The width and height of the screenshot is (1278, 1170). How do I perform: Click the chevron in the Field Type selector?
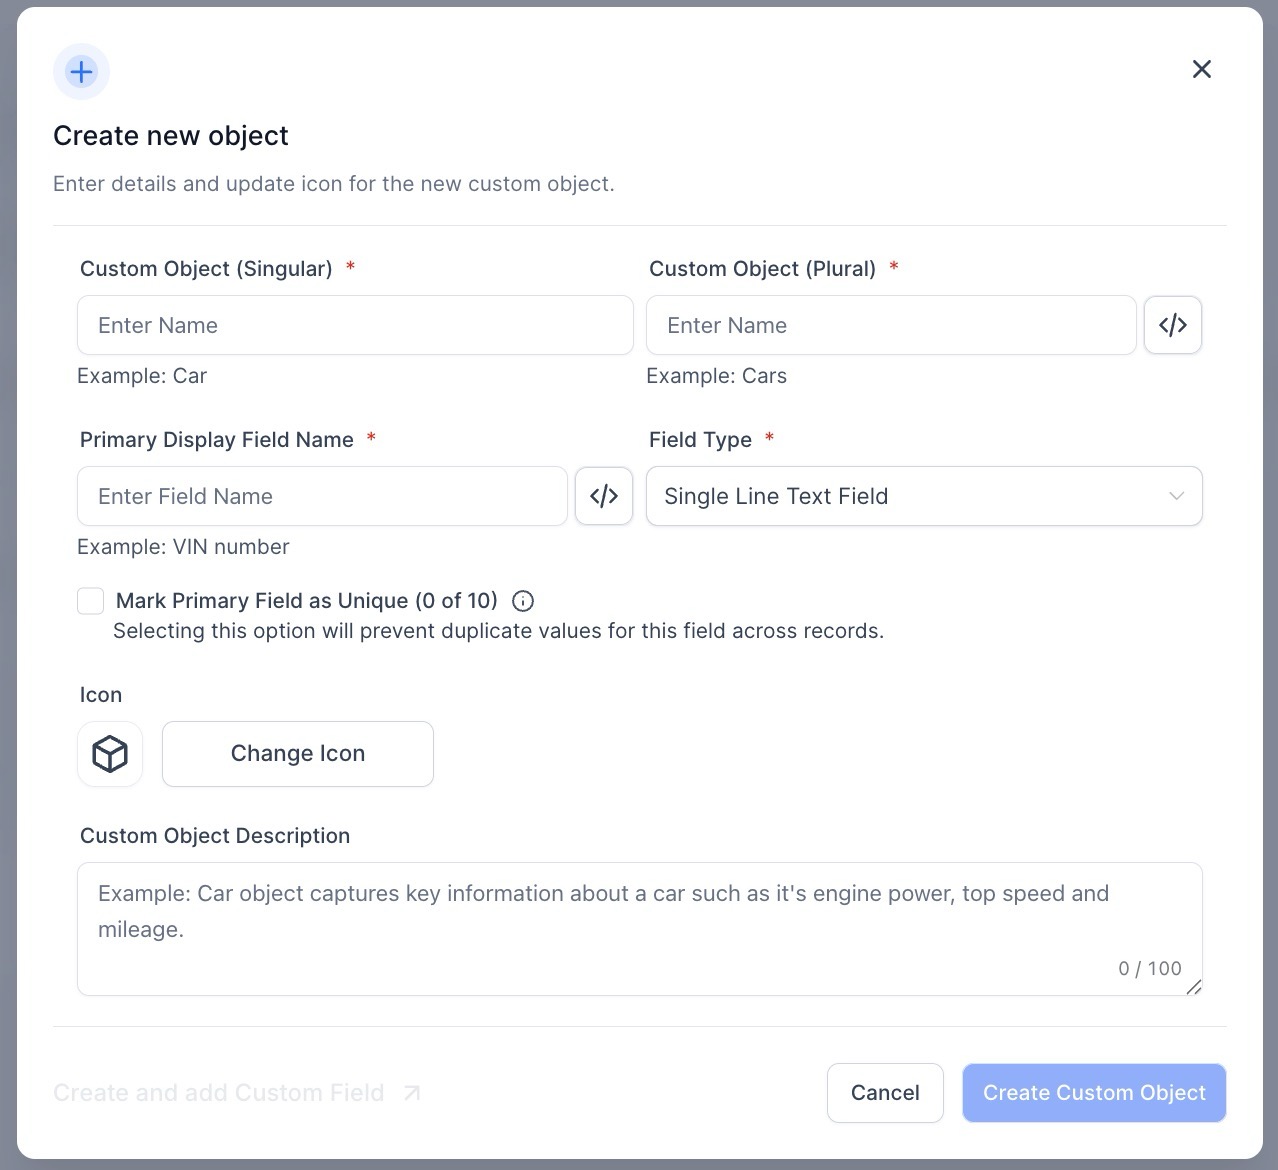pyautogui.click(x=1176, y=496)
